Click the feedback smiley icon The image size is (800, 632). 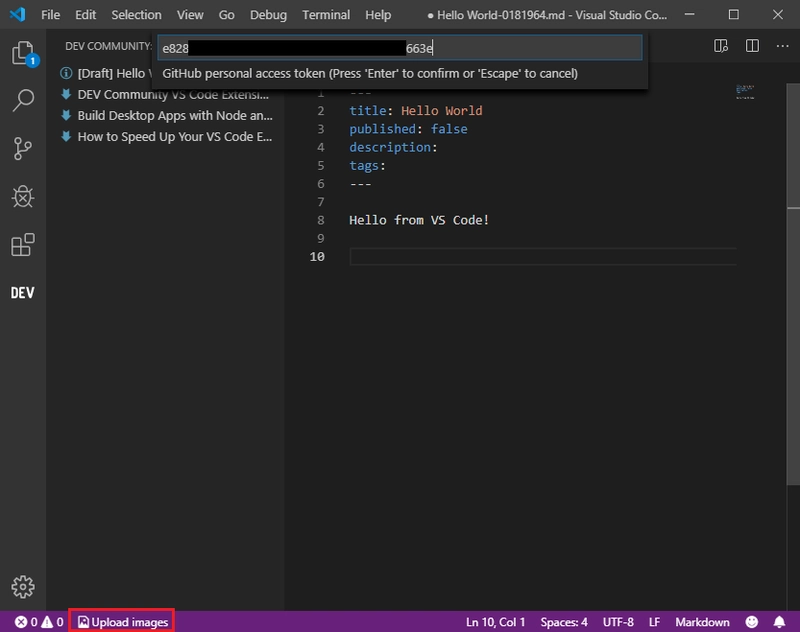tap(752, 622)
